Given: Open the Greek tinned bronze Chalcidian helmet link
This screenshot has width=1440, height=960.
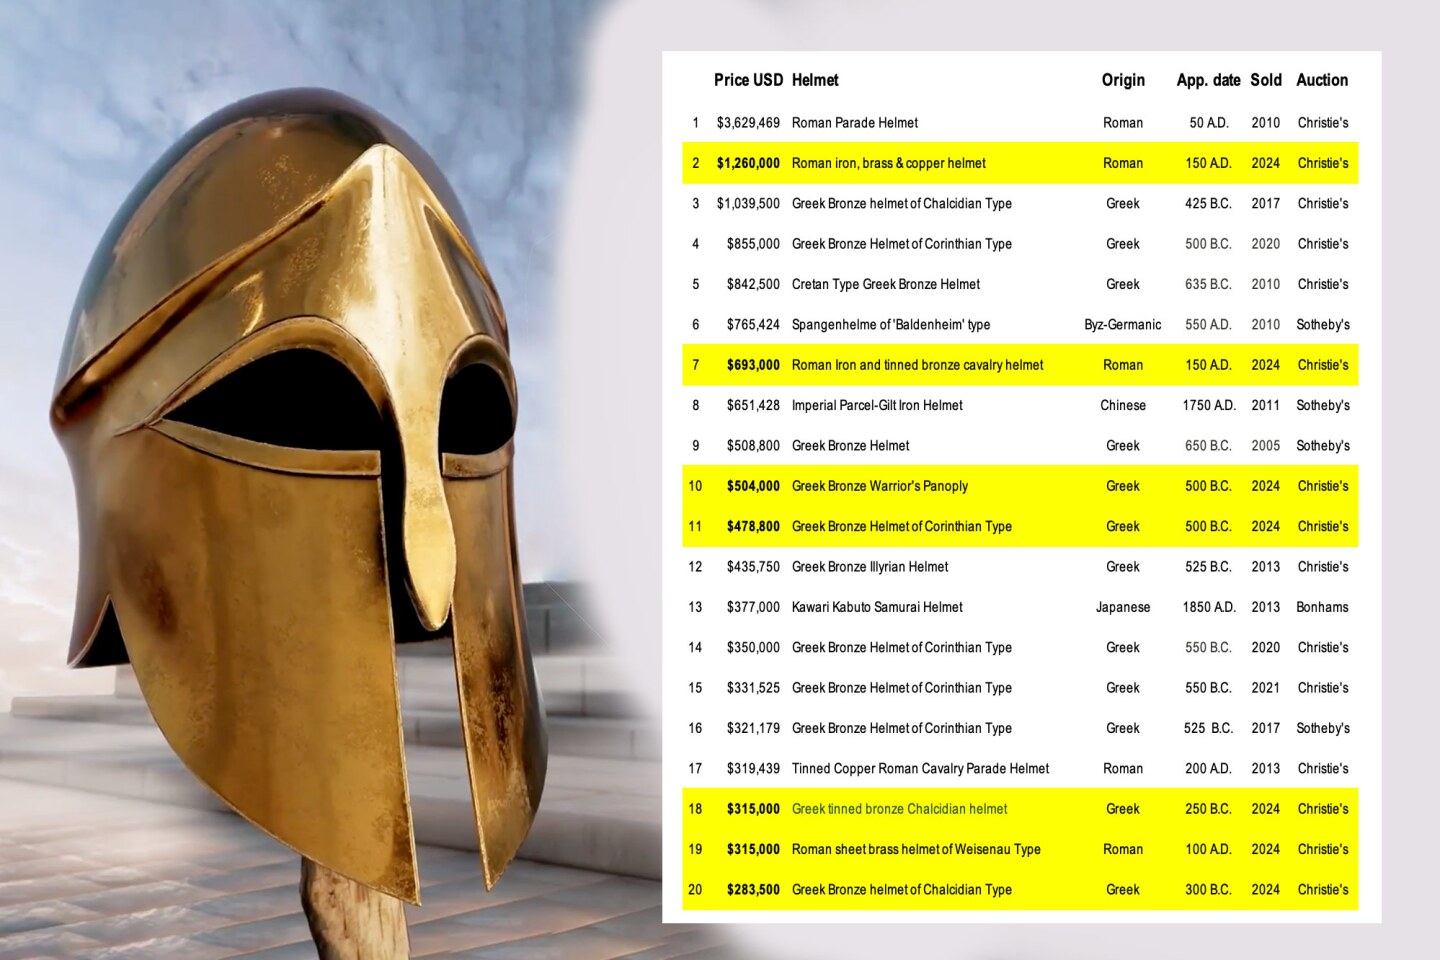Looking at the screenshot, I should (898, 808).
